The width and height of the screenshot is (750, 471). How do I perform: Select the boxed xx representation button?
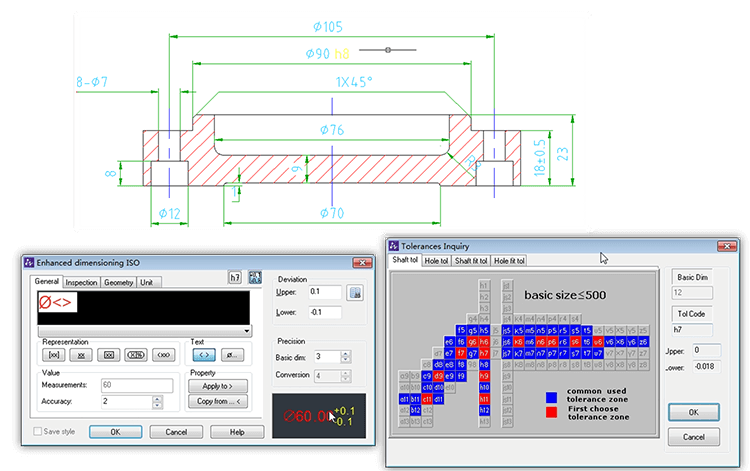click(x=108, y=354)
